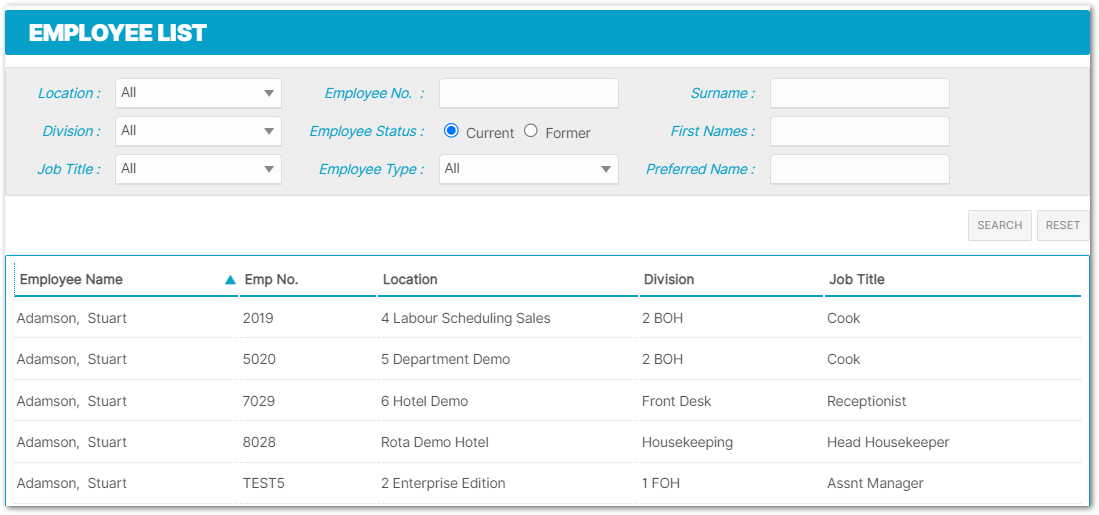Image resolution: width=1099 pixels, height=515 pixels.
Task: Click the RESET button
Action: [x=1063, y=226]
